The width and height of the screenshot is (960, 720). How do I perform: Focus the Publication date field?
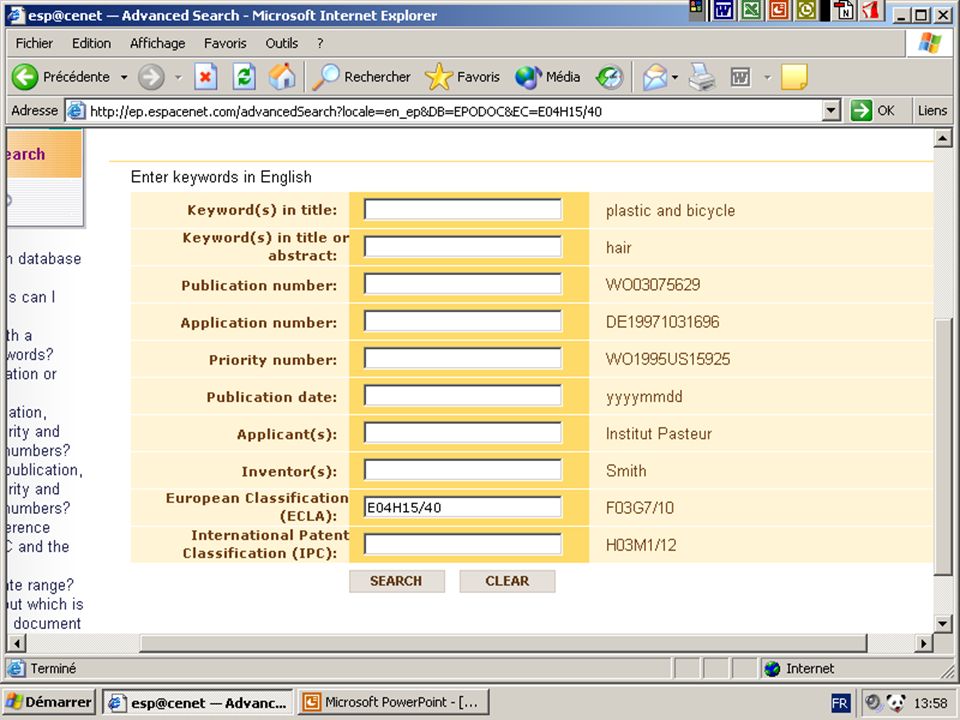click(463, 396)
